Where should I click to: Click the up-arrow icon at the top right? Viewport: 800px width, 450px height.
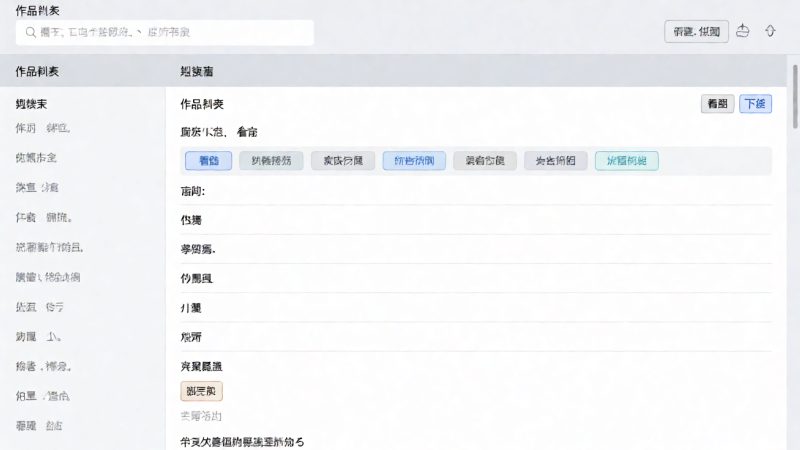click(x=770, y=31)
